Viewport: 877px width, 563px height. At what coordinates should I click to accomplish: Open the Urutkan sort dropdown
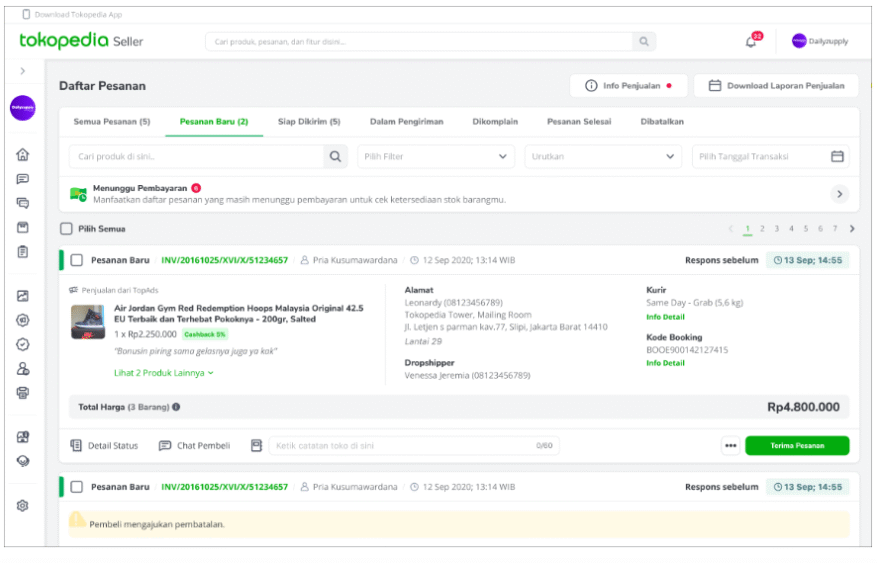(x=603, y=156)
